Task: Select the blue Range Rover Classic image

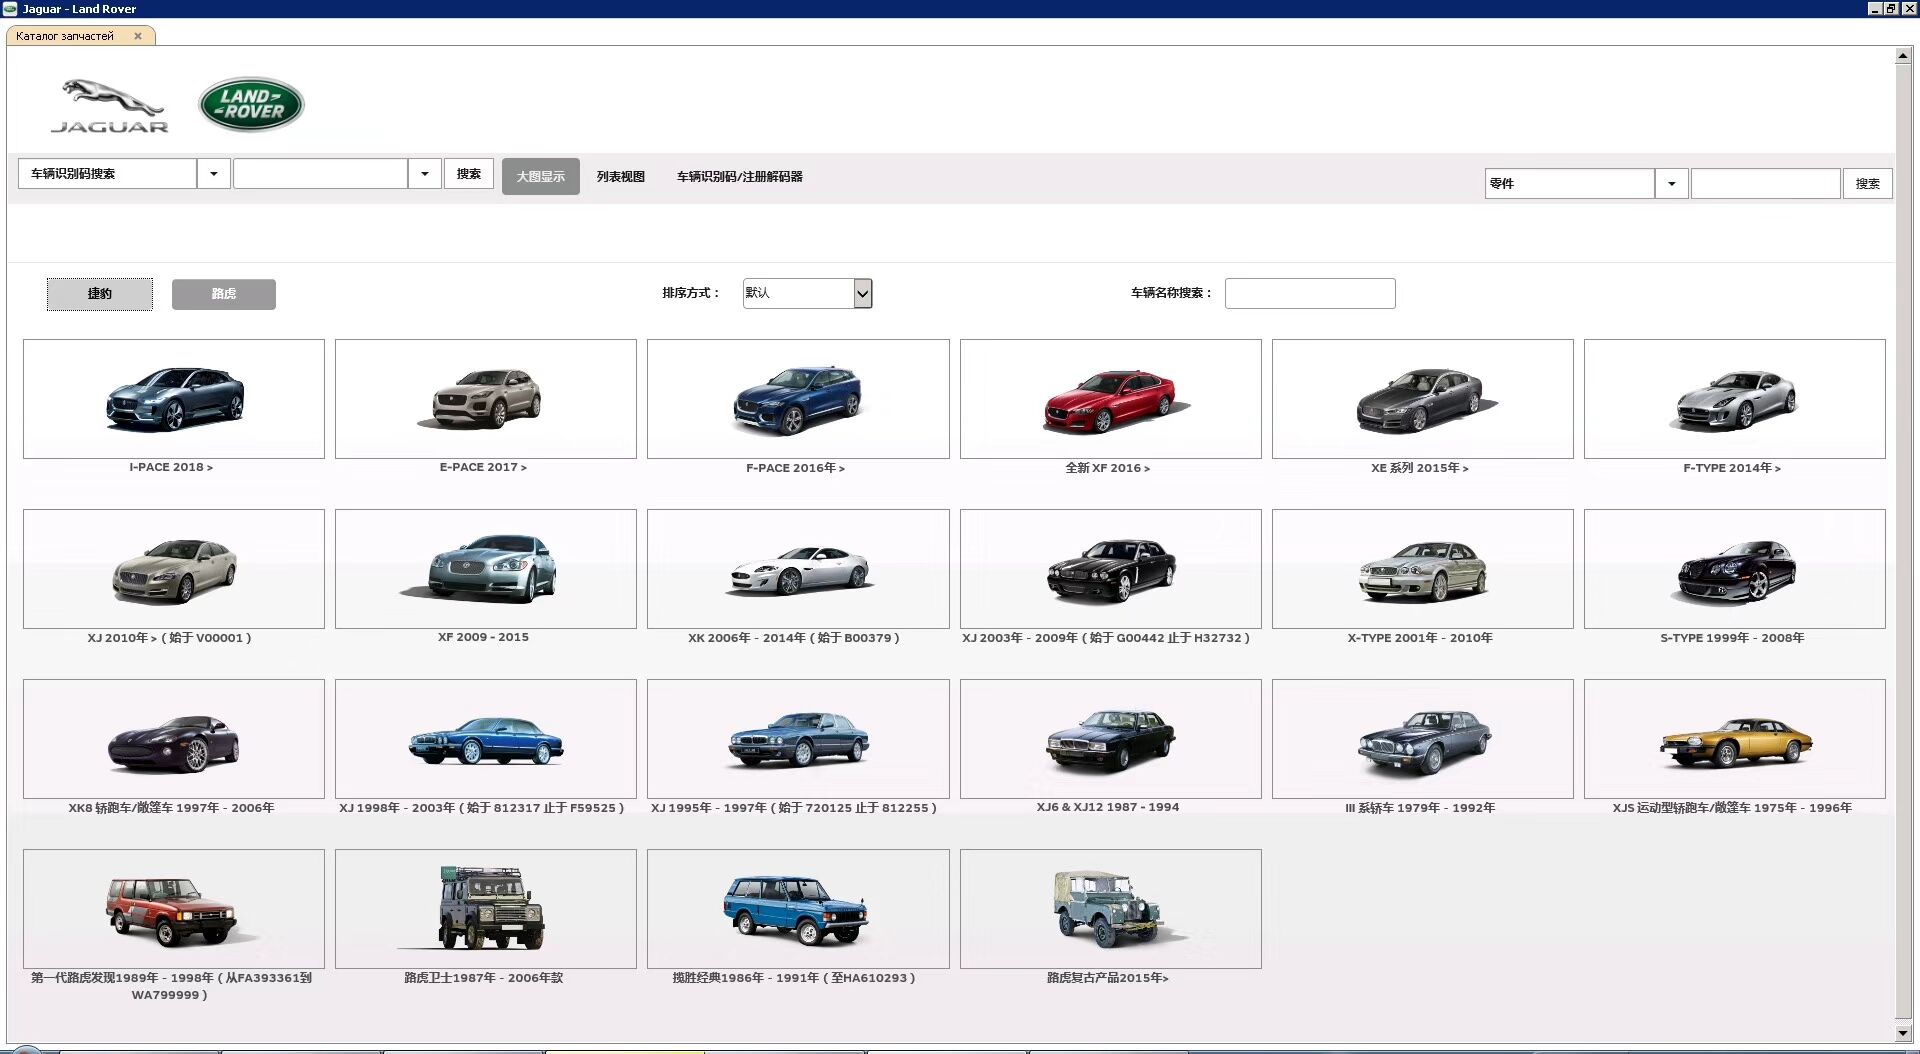Action: tap(798, 909)
